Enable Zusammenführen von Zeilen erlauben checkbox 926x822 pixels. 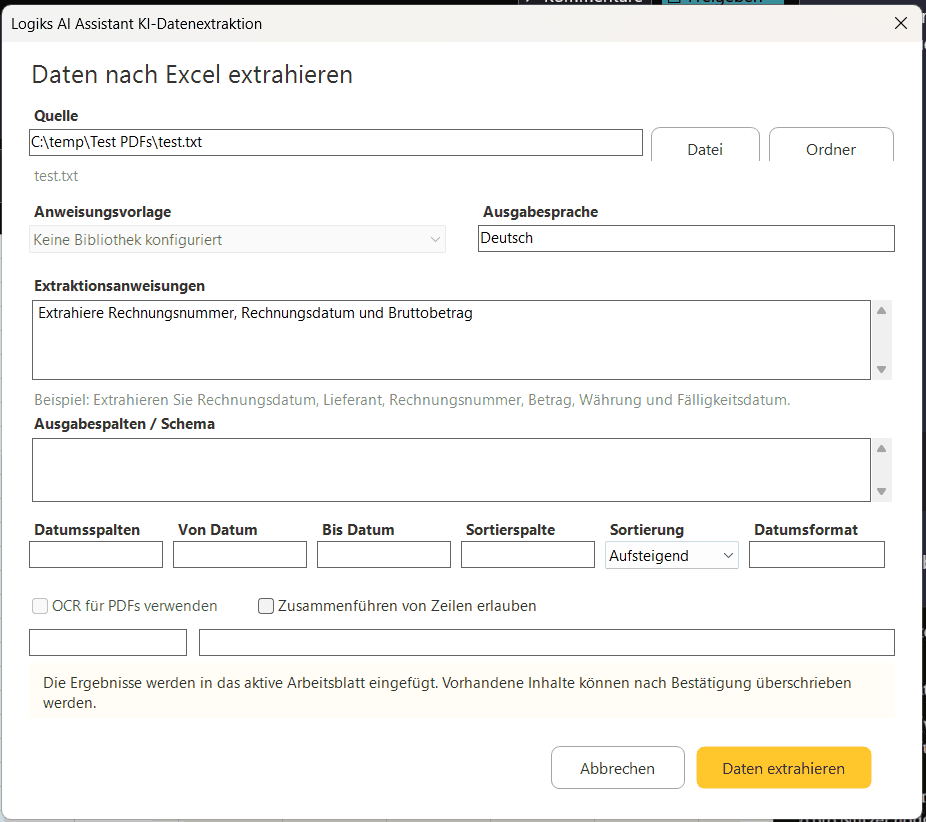[266, 606]
